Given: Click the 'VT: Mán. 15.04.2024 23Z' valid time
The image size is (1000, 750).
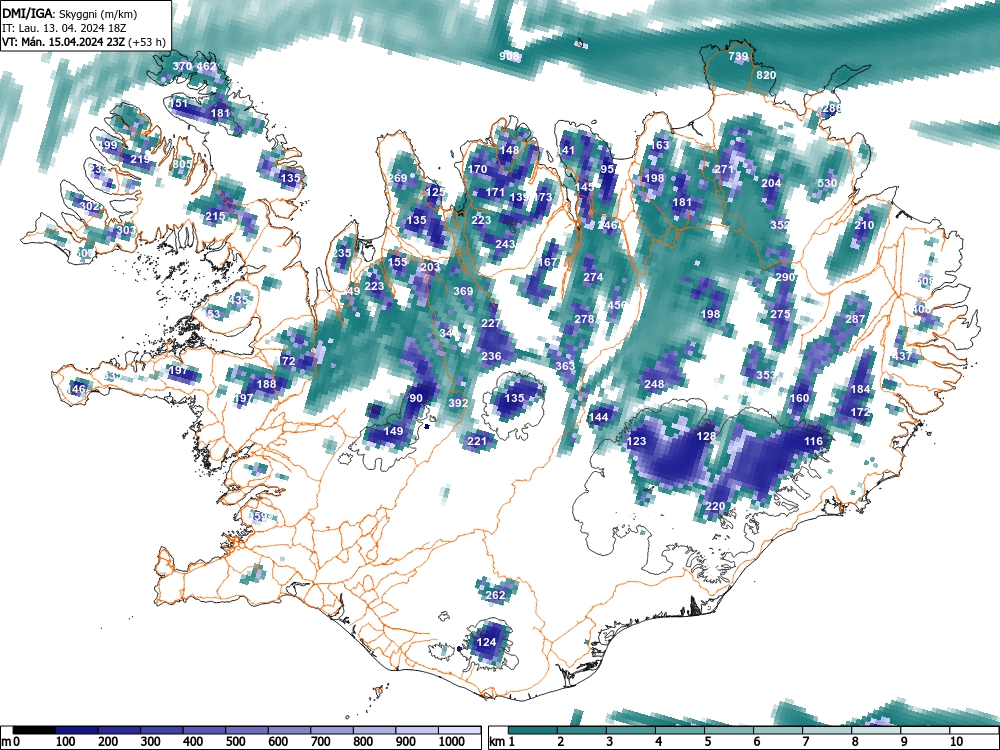Looking at the screenshot, I should [x=64, y=42].
